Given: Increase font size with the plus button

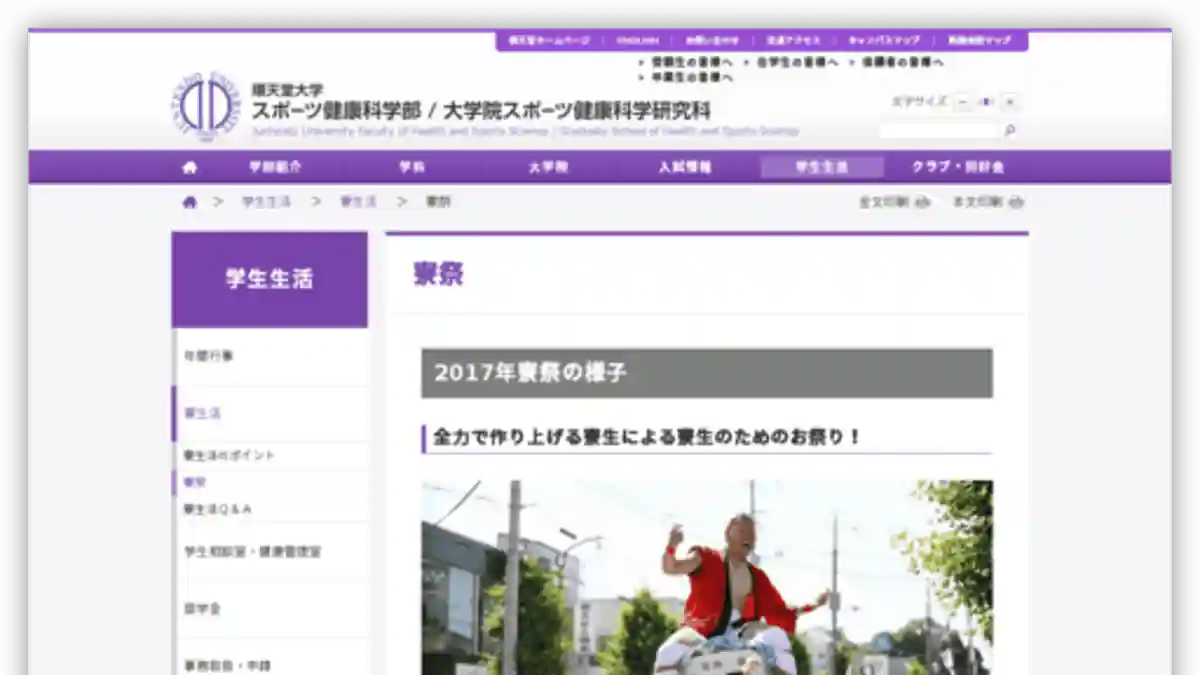Looking at the screenshot, I should tap(1010, 102).
